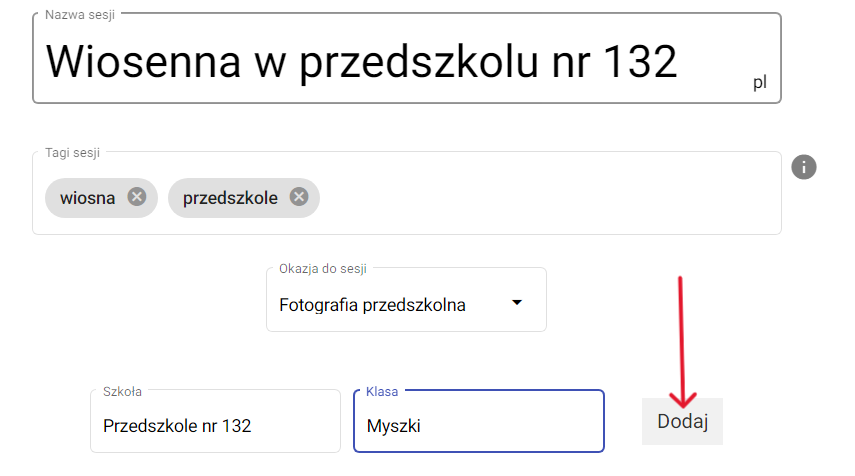The image size is (855, 476).
Task: Select the "wiosna" tag label
Action: coord(87,198)
